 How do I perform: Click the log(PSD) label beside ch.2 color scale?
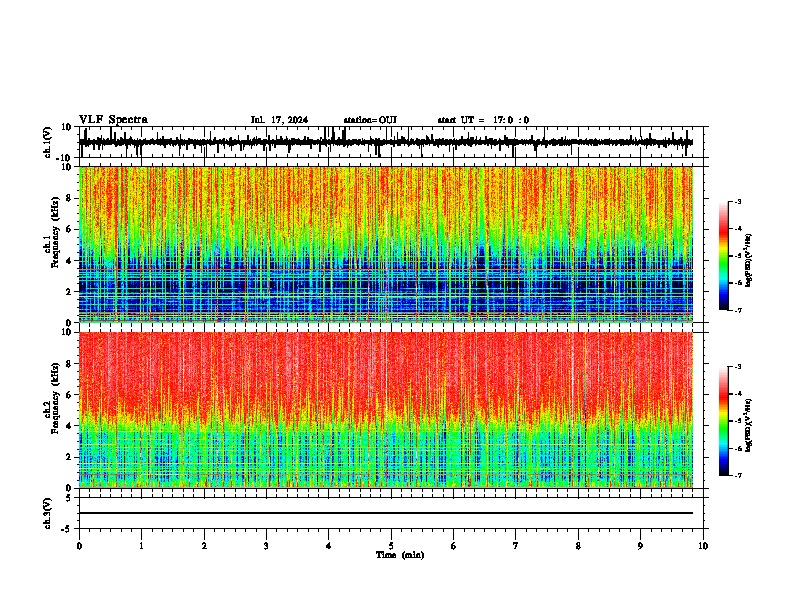[749, 426]
